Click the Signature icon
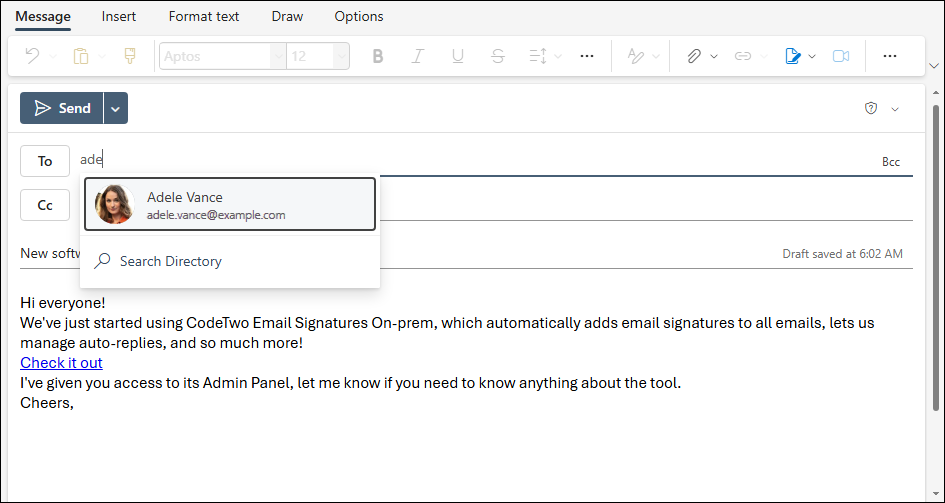The image size is (945, 503). pyautogui.click(x=793, y=56)
